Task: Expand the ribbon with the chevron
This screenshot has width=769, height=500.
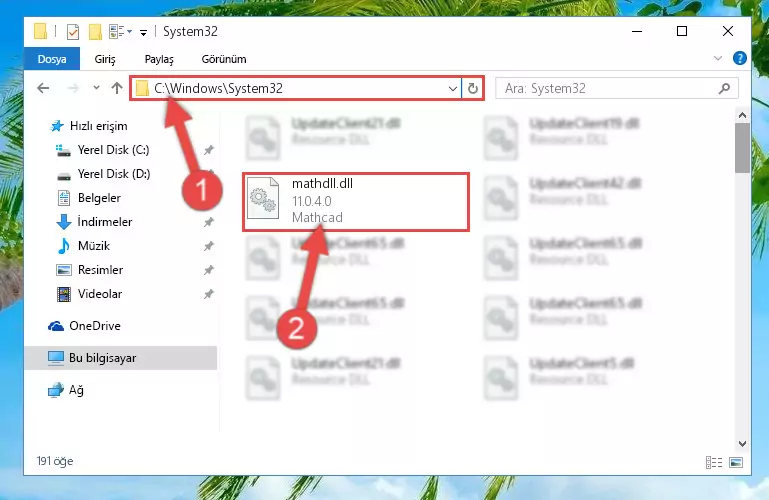Action: click(718, 58)
